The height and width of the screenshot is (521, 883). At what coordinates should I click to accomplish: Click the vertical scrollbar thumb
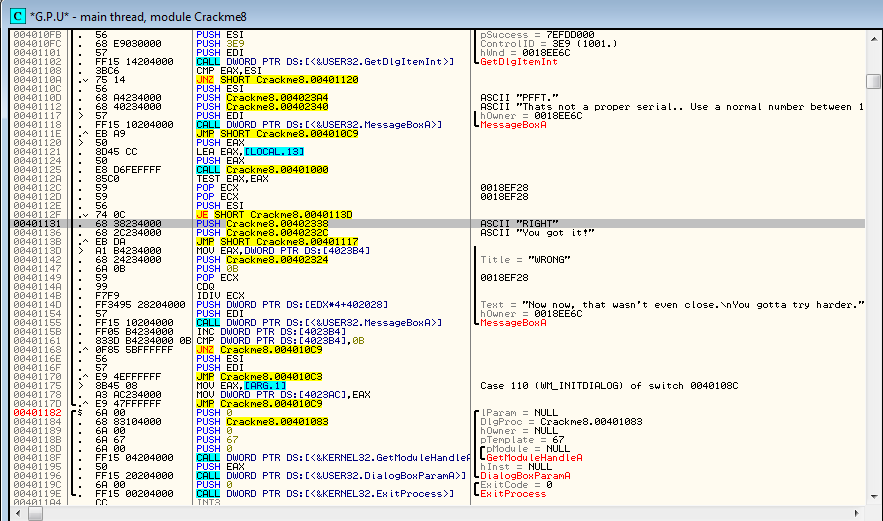(873, 81)
